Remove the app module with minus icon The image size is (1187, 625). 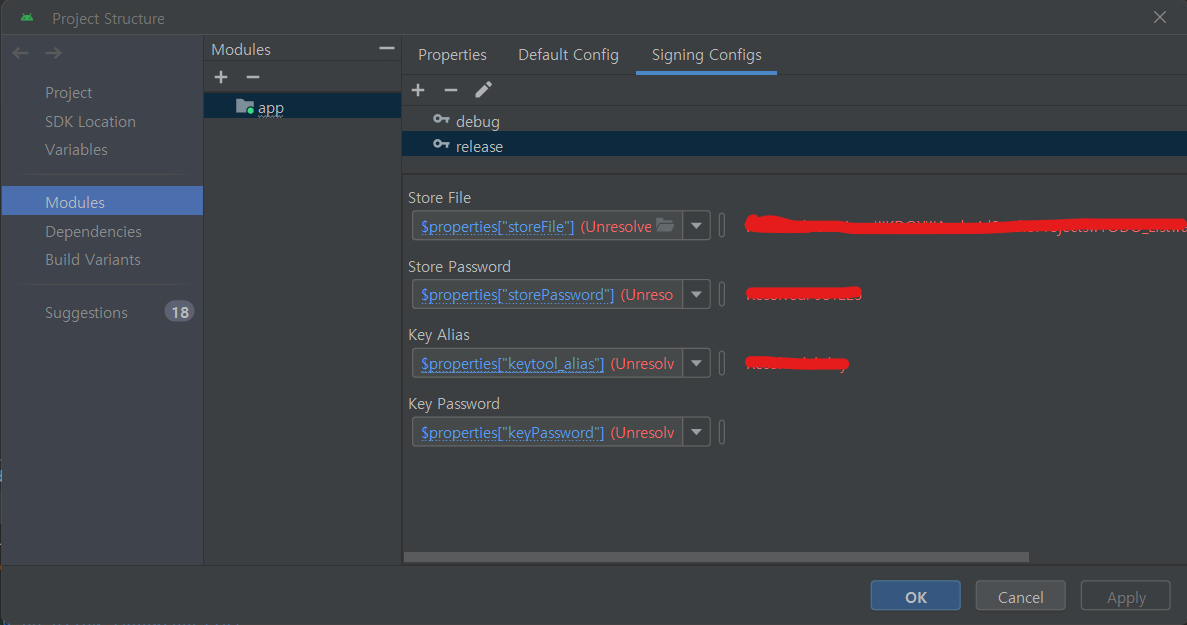tap(252, 77)
